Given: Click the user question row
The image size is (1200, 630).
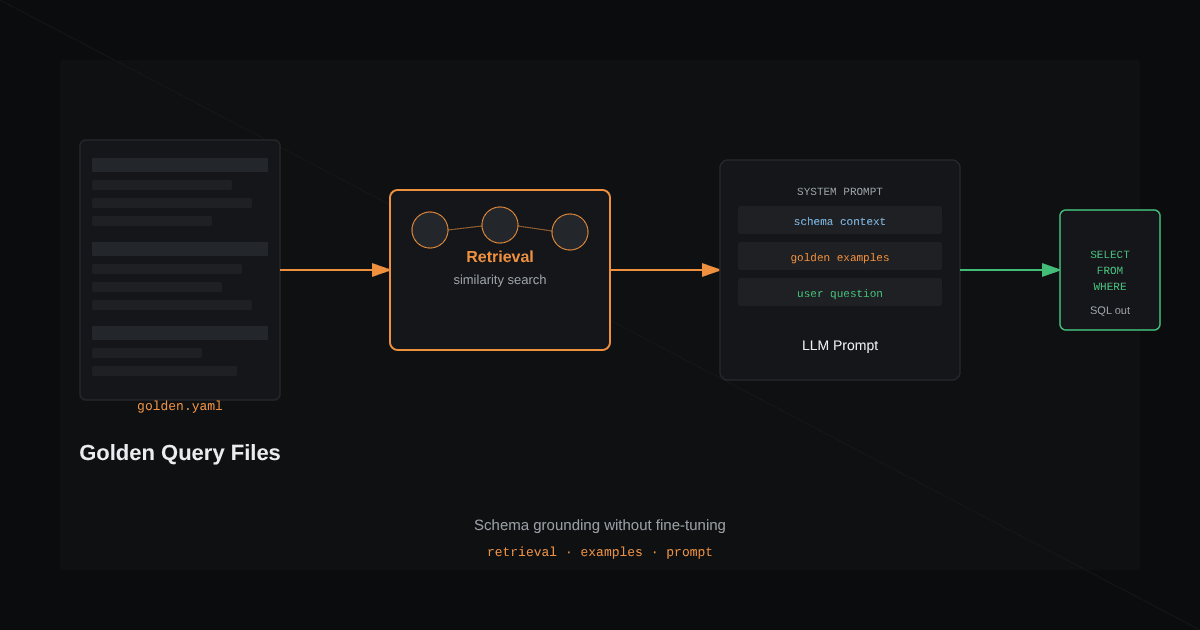Looking at the screenshot, I should click(x=840, y=292).
